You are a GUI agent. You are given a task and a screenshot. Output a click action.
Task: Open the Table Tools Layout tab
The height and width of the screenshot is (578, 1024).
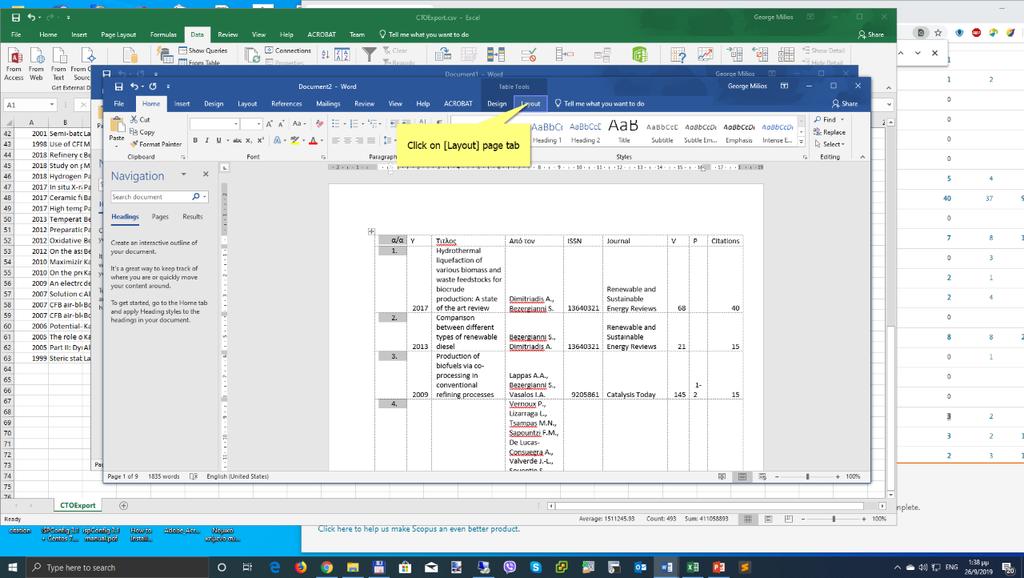pos(530,103)
